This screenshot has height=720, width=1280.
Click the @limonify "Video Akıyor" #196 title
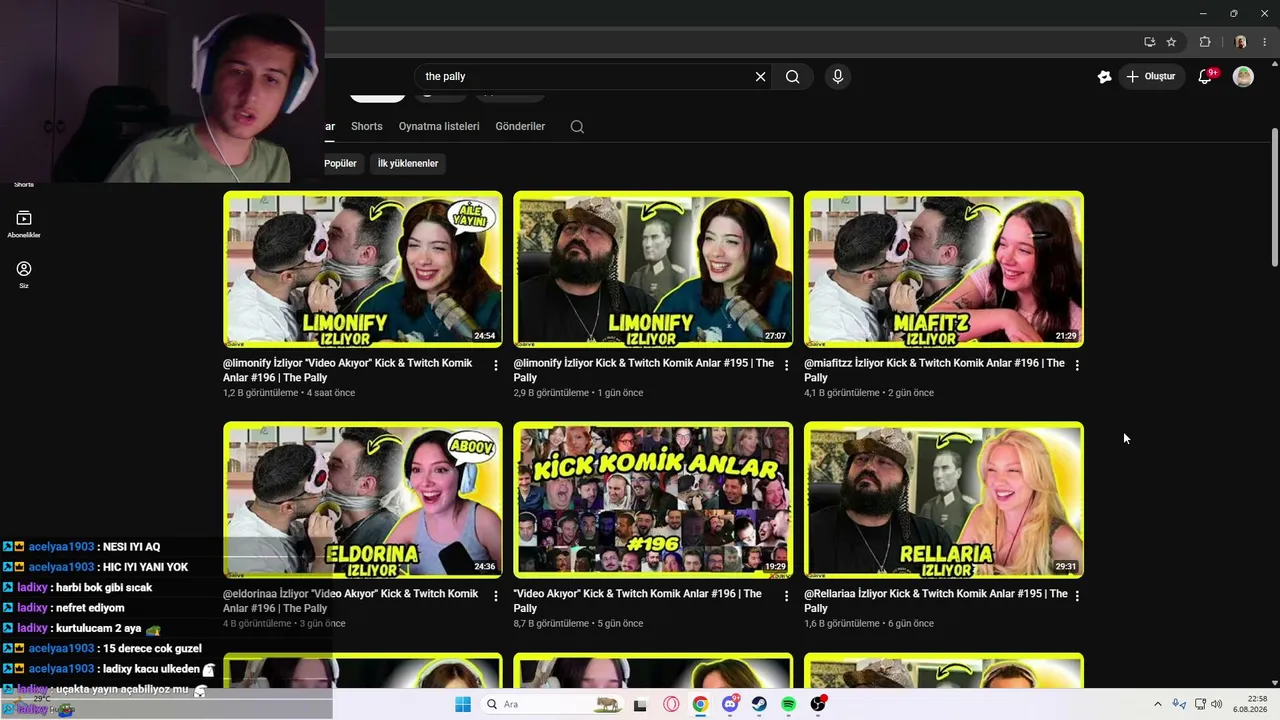pyautogui.click(x=348, y=370)
